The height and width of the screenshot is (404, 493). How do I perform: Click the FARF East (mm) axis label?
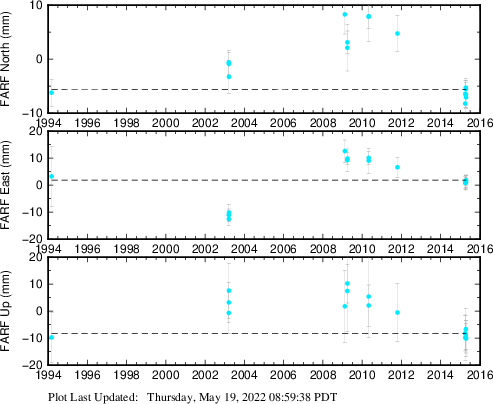[6, 185]
